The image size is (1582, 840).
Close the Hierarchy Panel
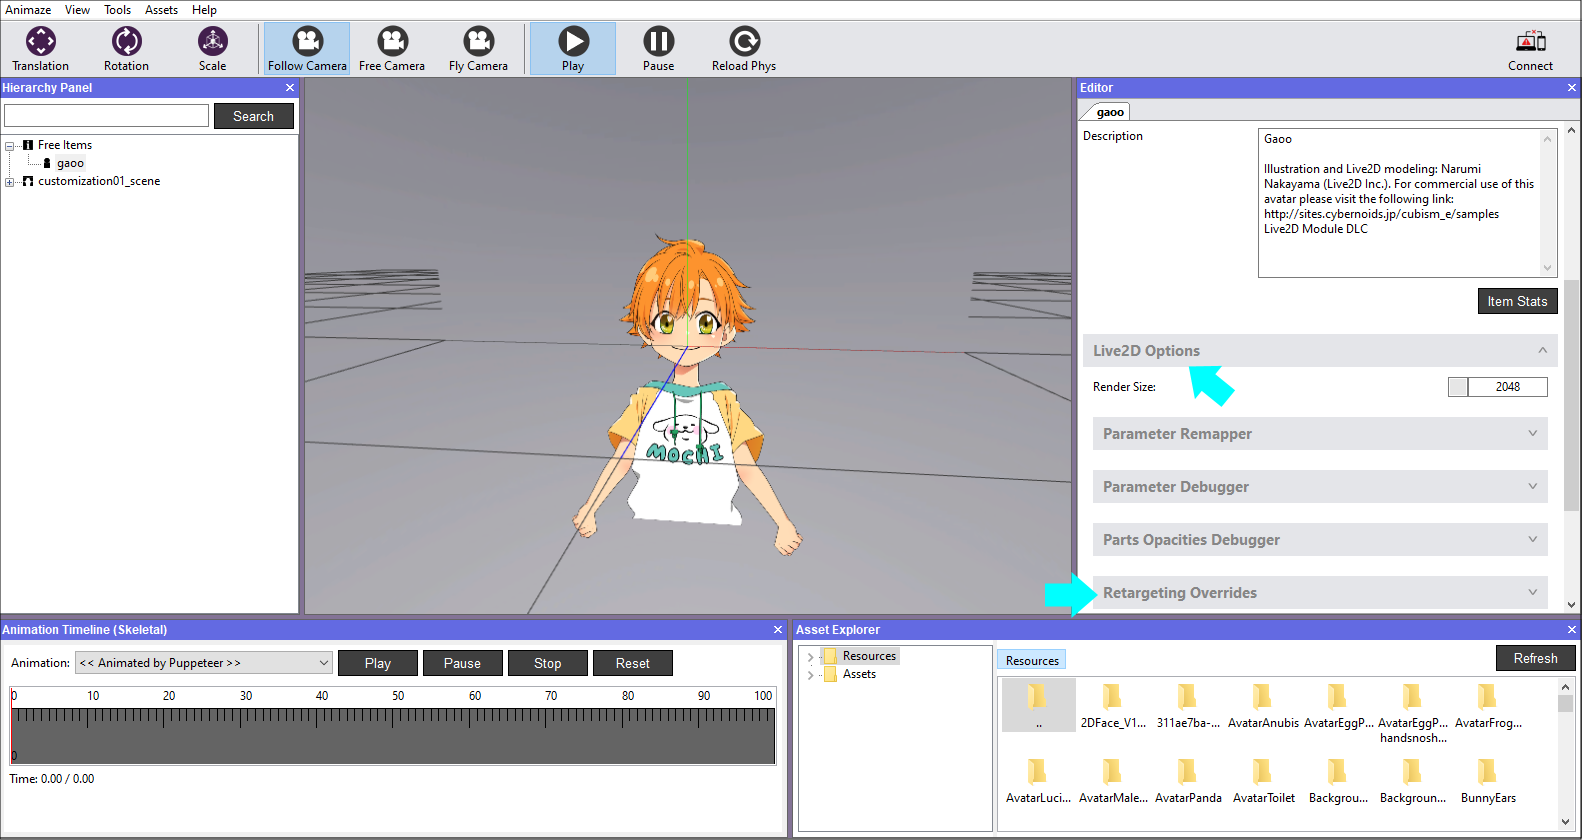coord(290,88)
